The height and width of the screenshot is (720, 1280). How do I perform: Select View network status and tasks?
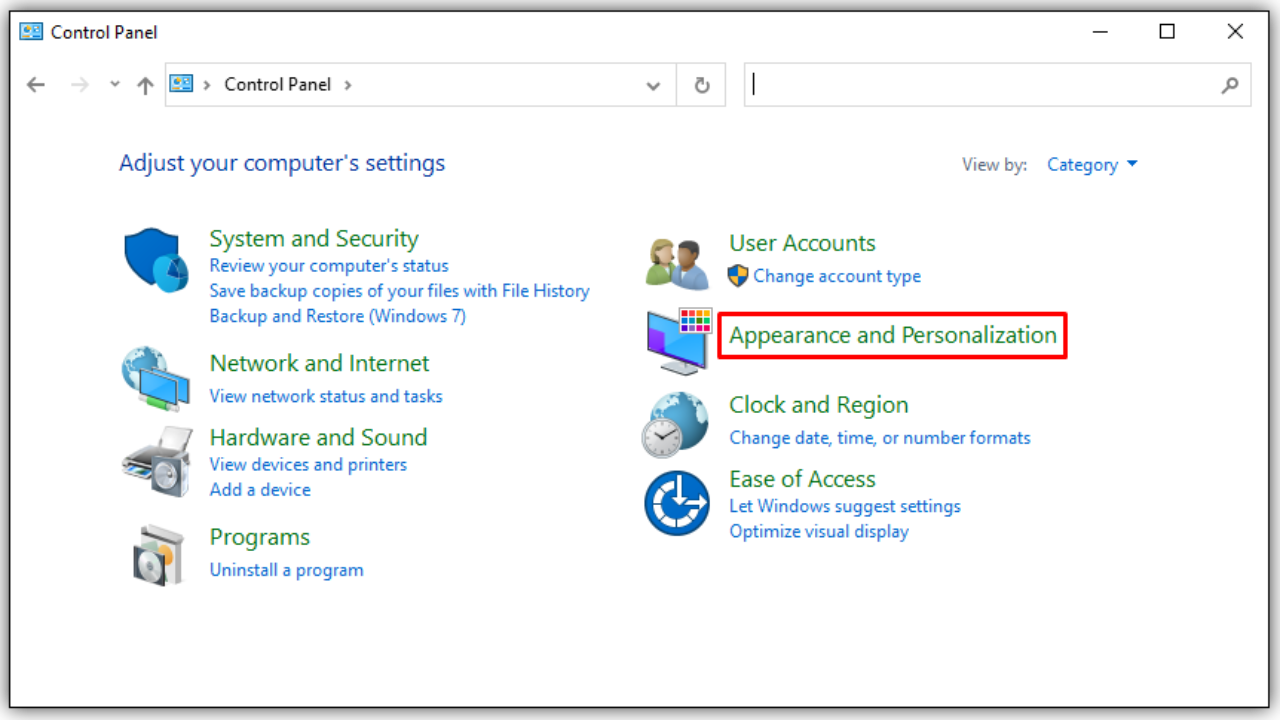pyautogui.click(x=326, y=396)
